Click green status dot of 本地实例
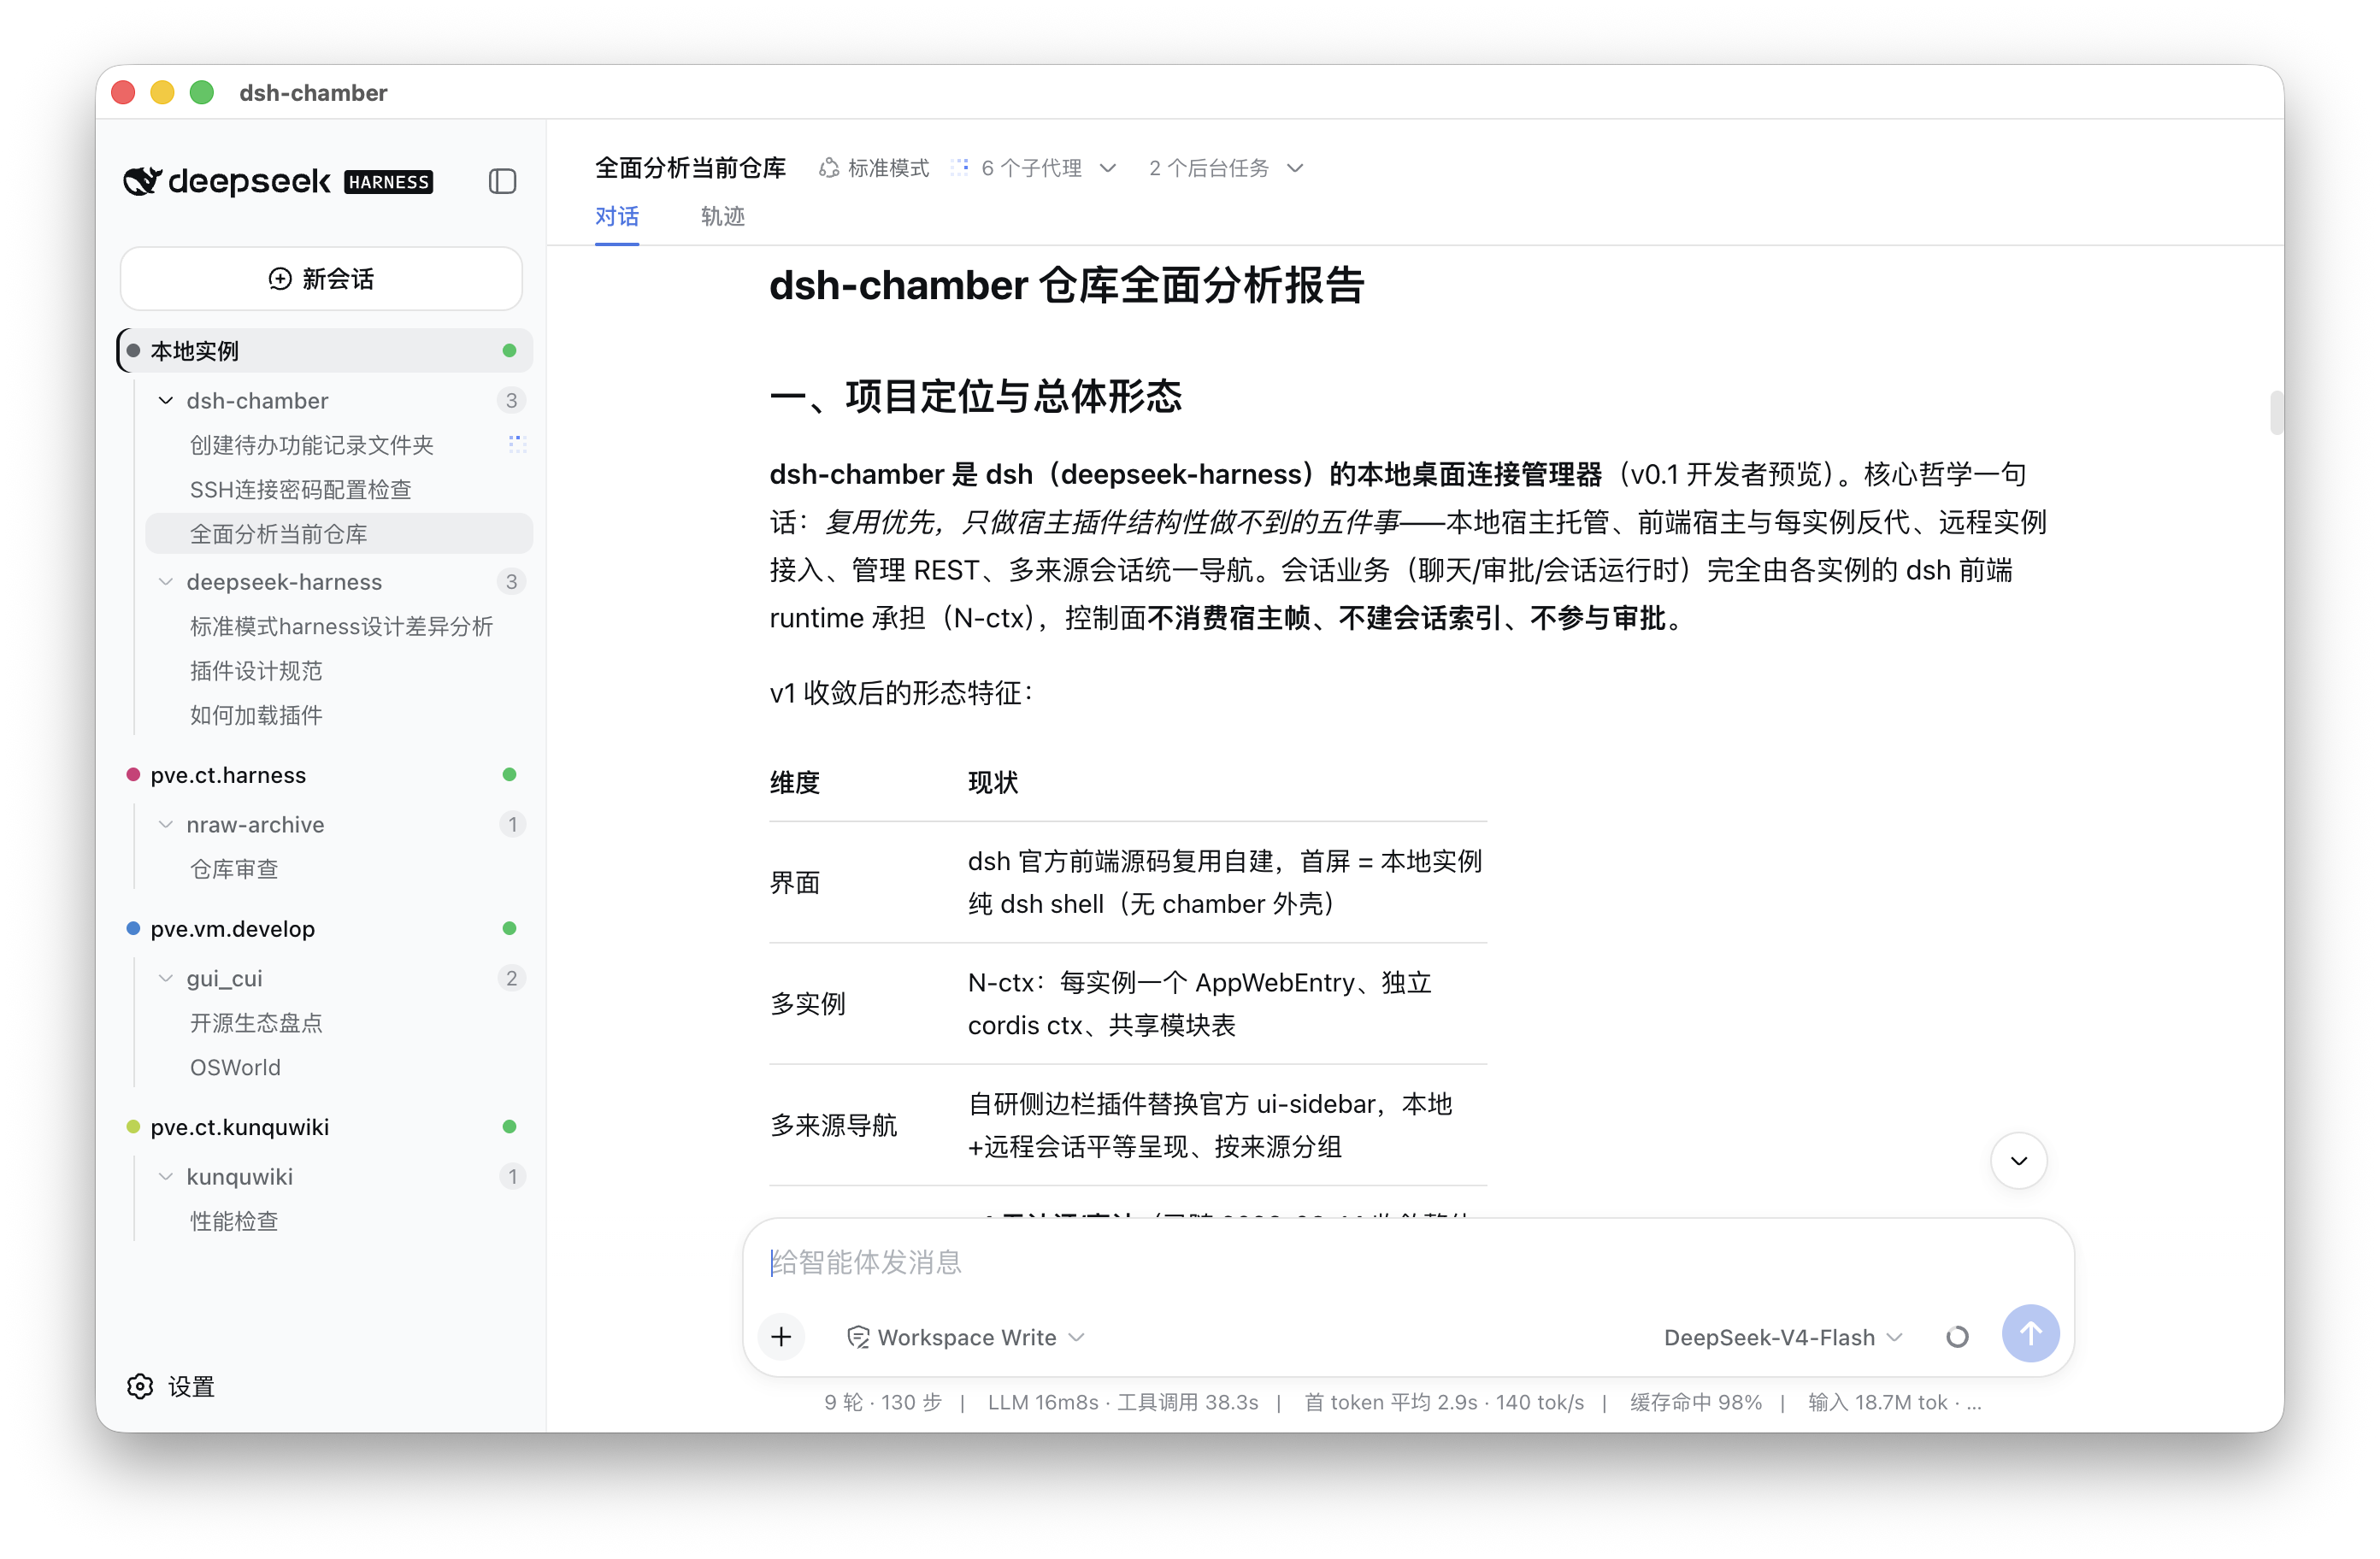 pyautogui.click(x=509, y=351)
